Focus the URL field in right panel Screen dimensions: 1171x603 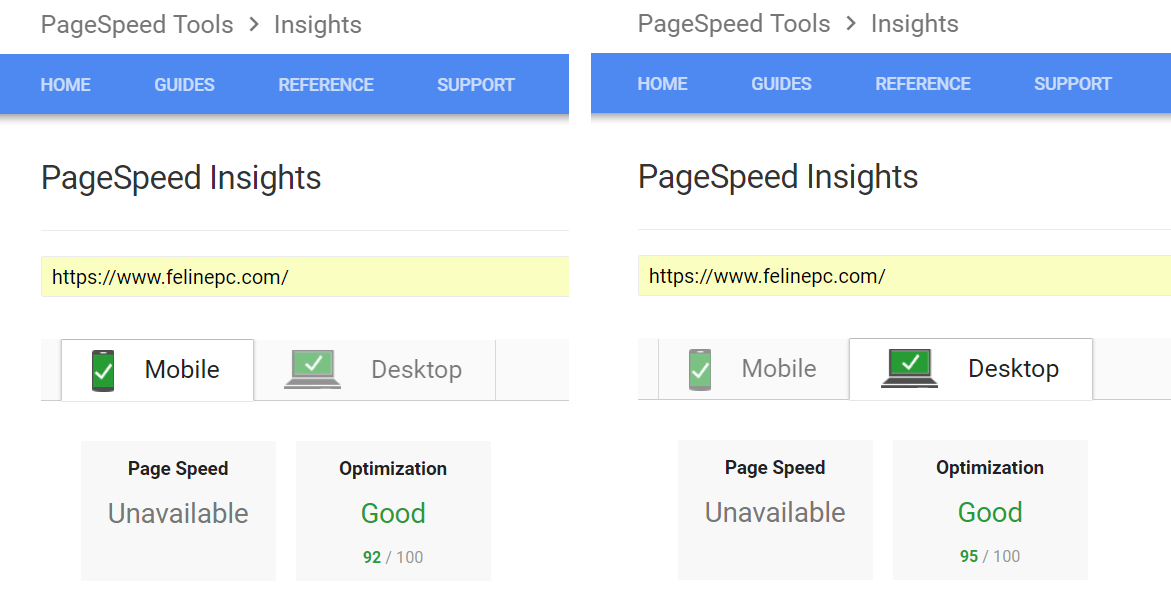point(904,276)
